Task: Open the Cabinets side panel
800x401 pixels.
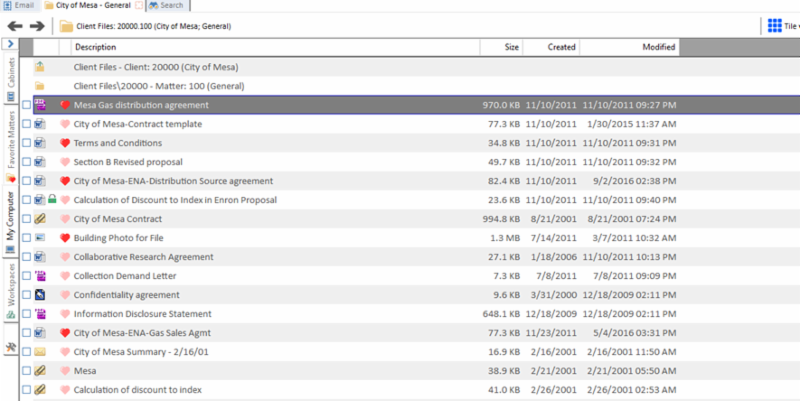Action: (10, 80)
